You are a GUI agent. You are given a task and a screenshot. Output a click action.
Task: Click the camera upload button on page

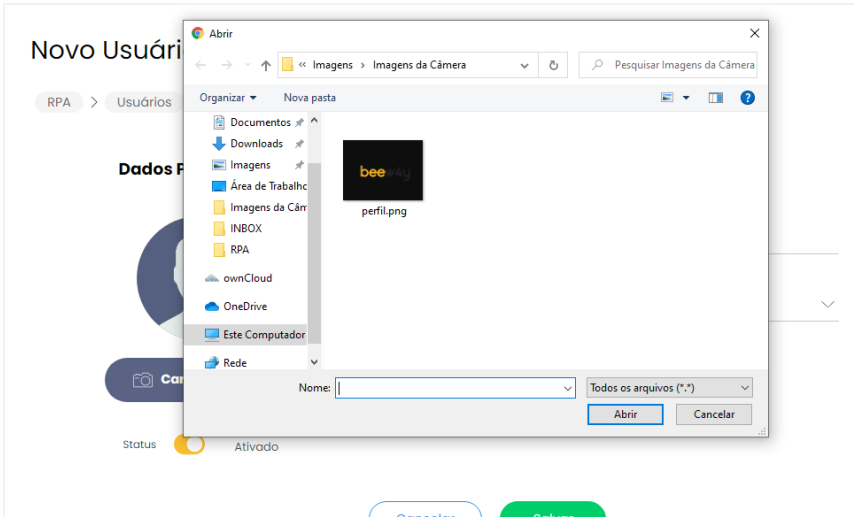click(x=144, y=380)
